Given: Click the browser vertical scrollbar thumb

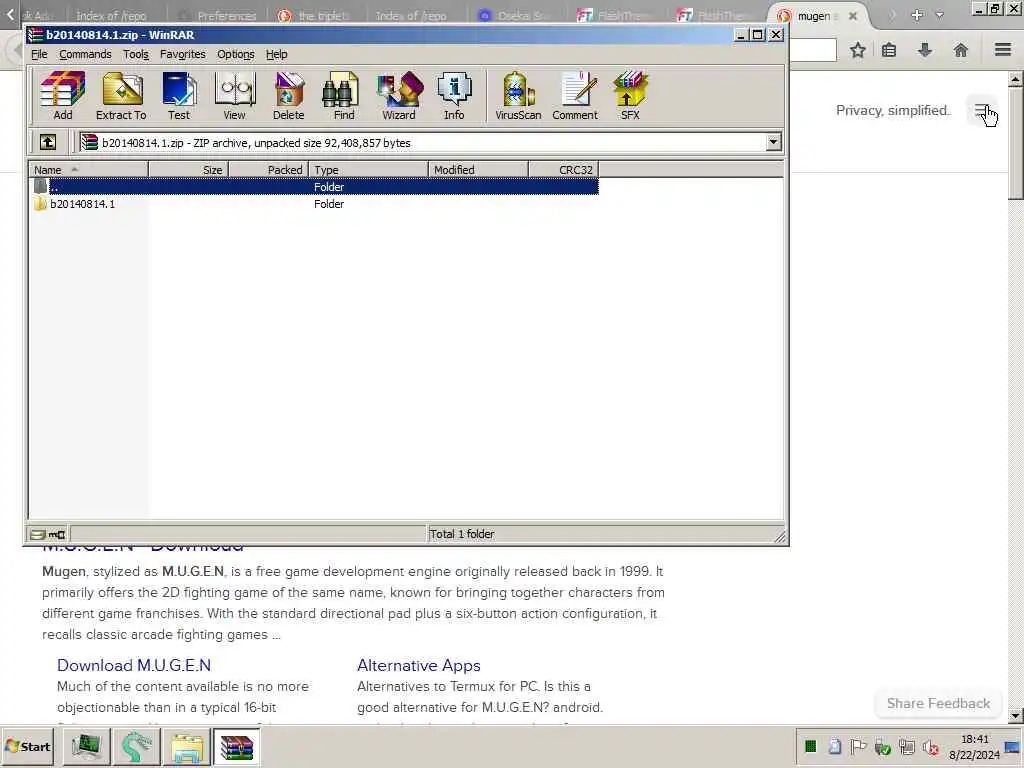Looking at the screenshot, I should point(1015,145).
